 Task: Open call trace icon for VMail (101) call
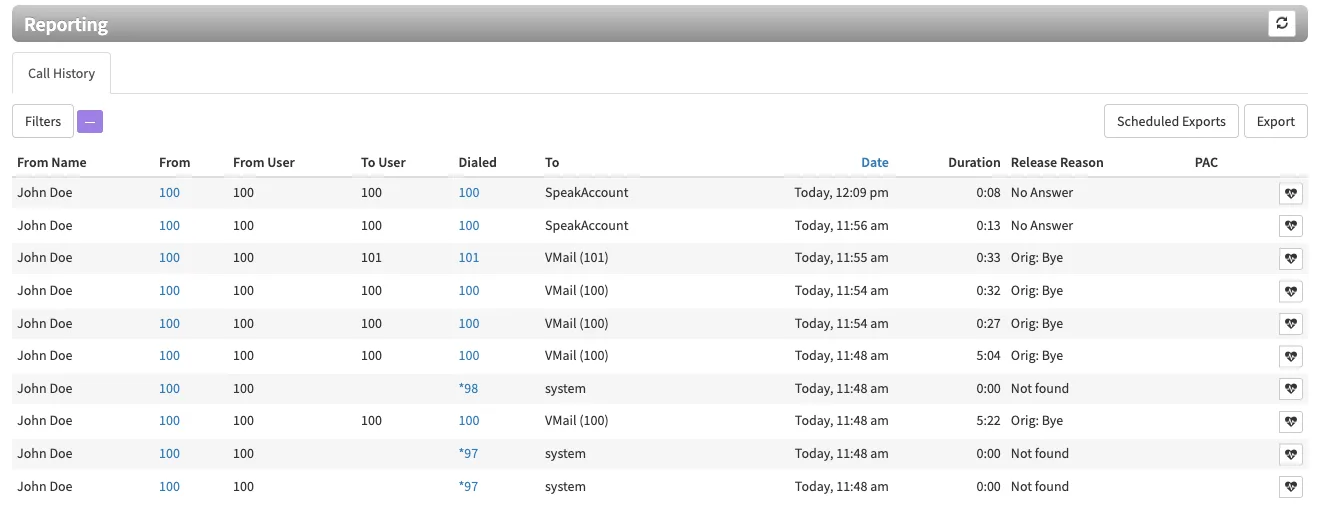coord(1291,259)
